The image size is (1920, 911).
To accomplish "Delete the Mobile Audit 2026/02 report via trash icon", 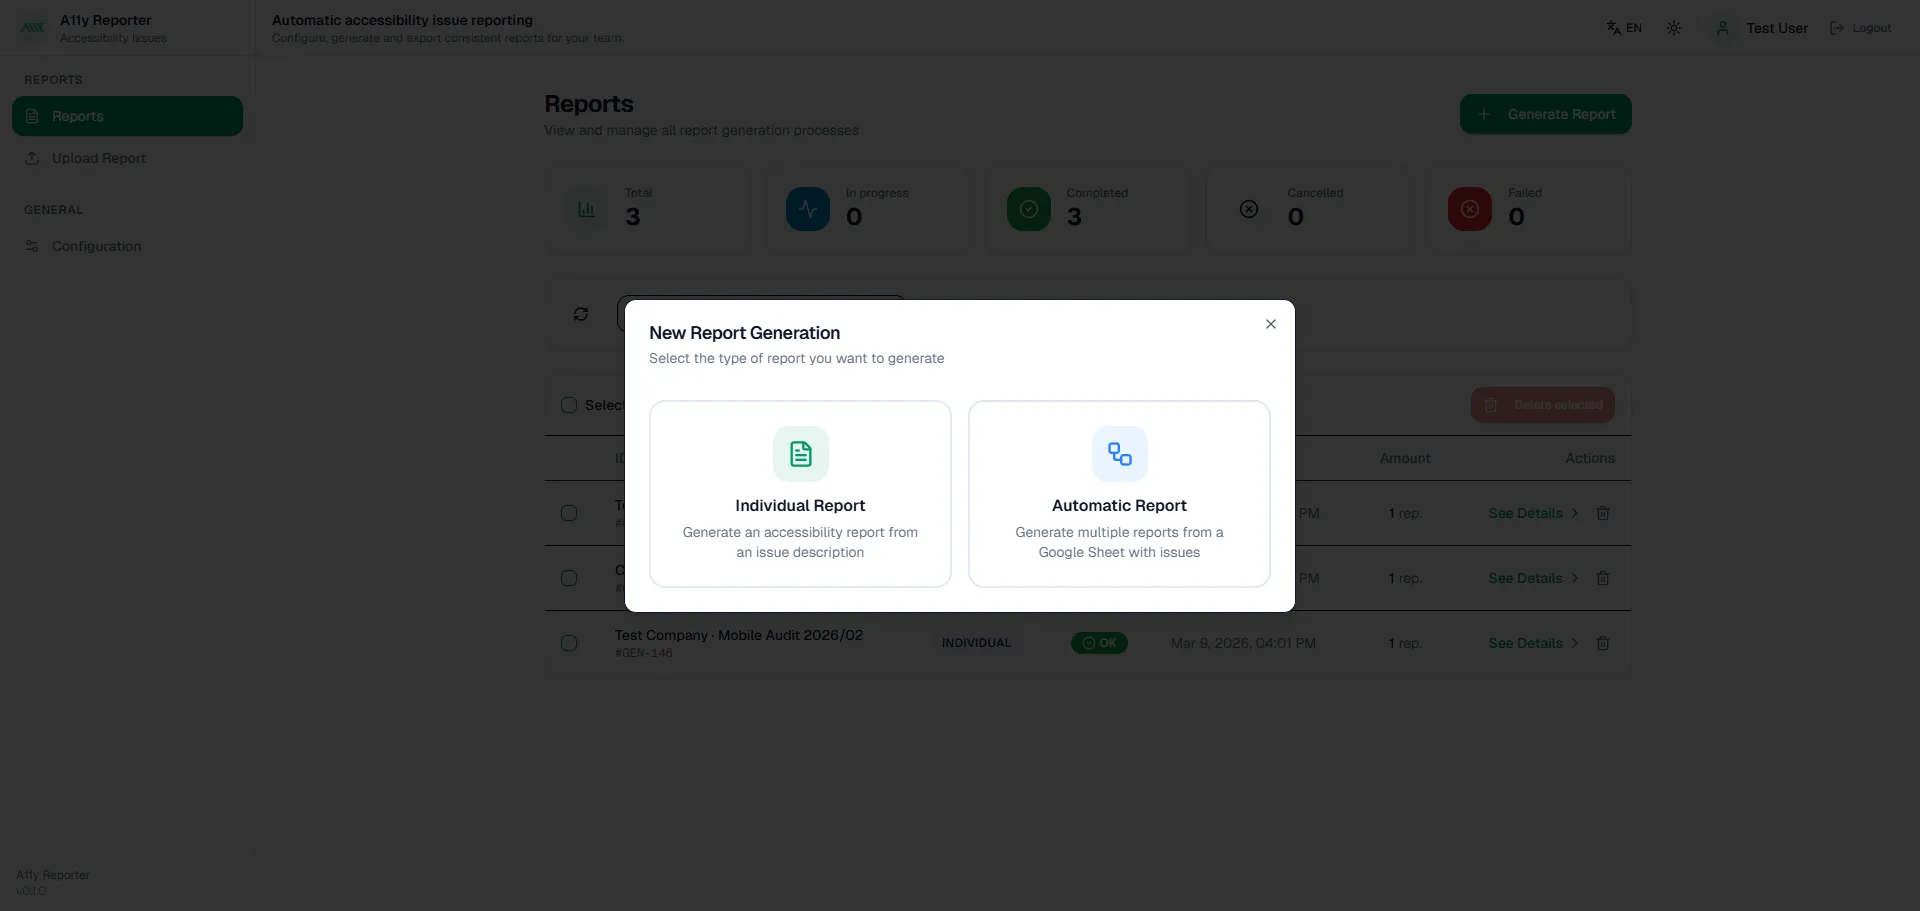I will pyautogui.click(x=1602, y=643).
